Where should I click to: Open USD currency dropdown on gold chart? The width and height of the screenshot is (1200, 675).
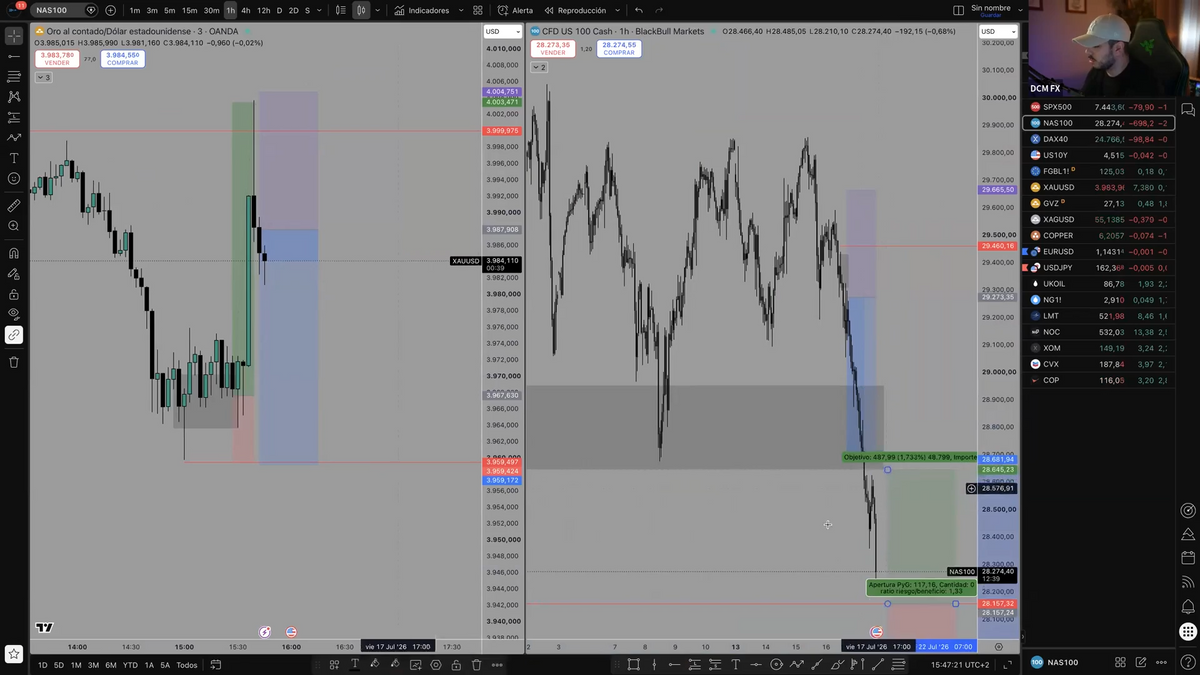click(x=503, y=32)
